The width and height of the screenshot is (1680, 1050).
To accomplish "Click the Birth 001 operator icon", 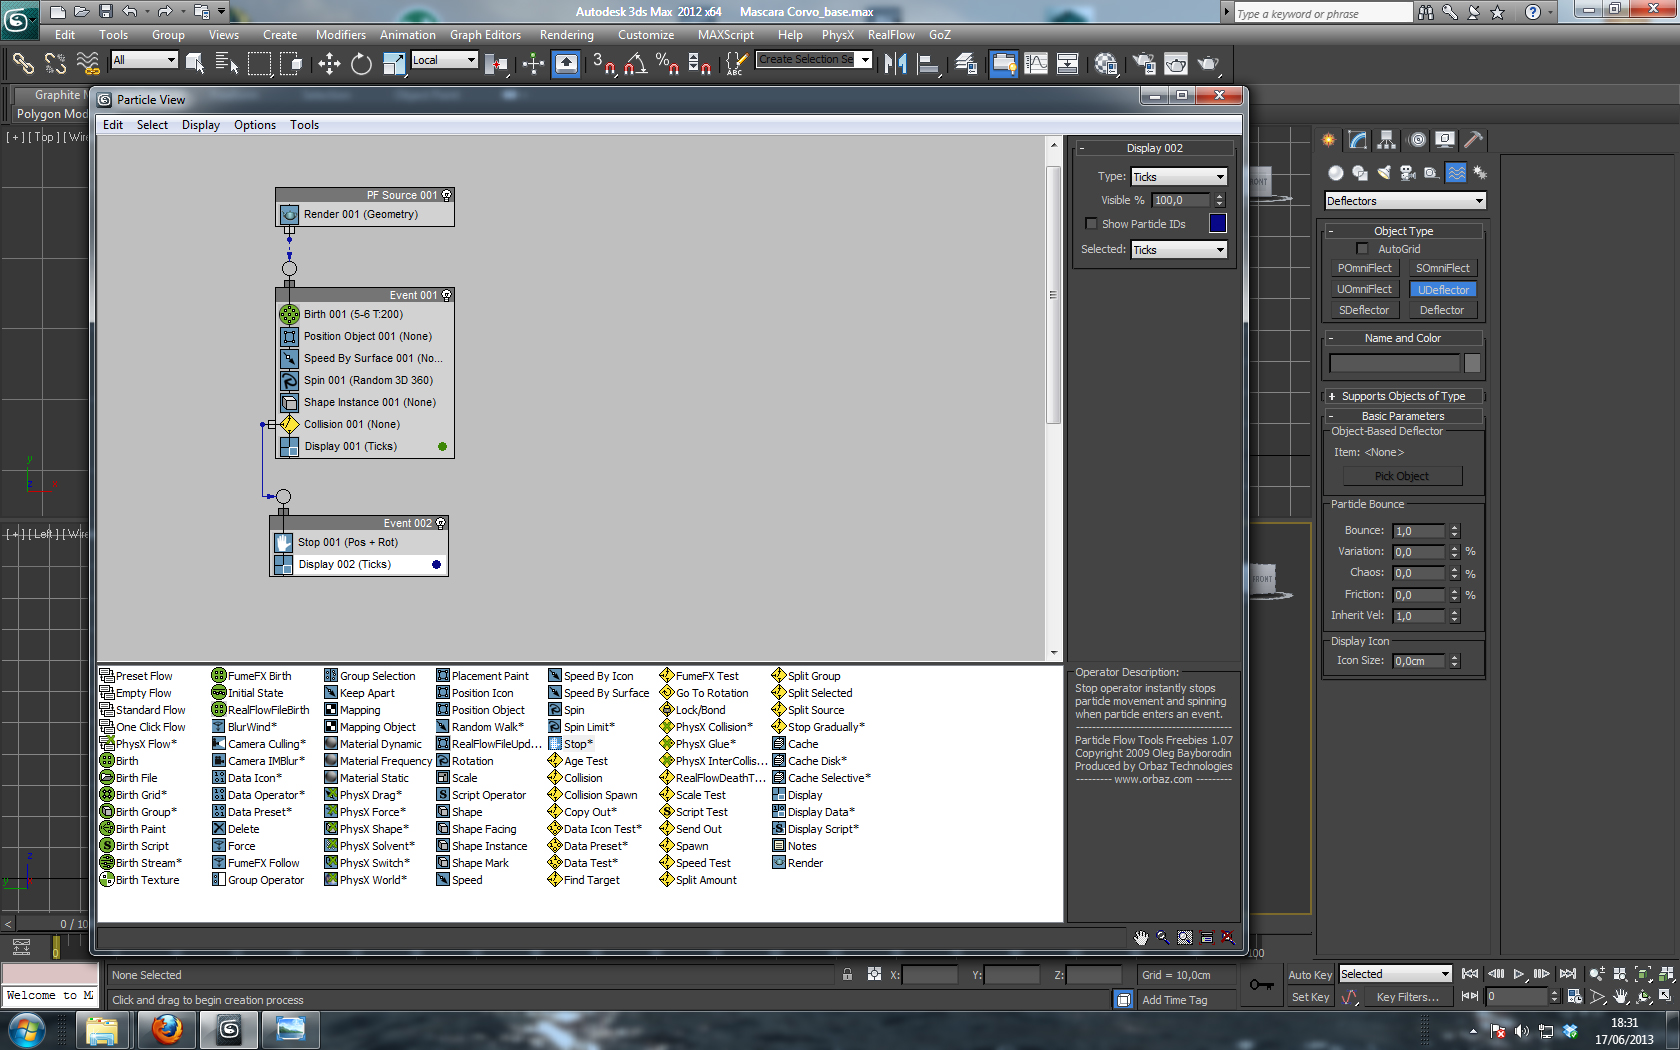I will click(x=289, y=314).
